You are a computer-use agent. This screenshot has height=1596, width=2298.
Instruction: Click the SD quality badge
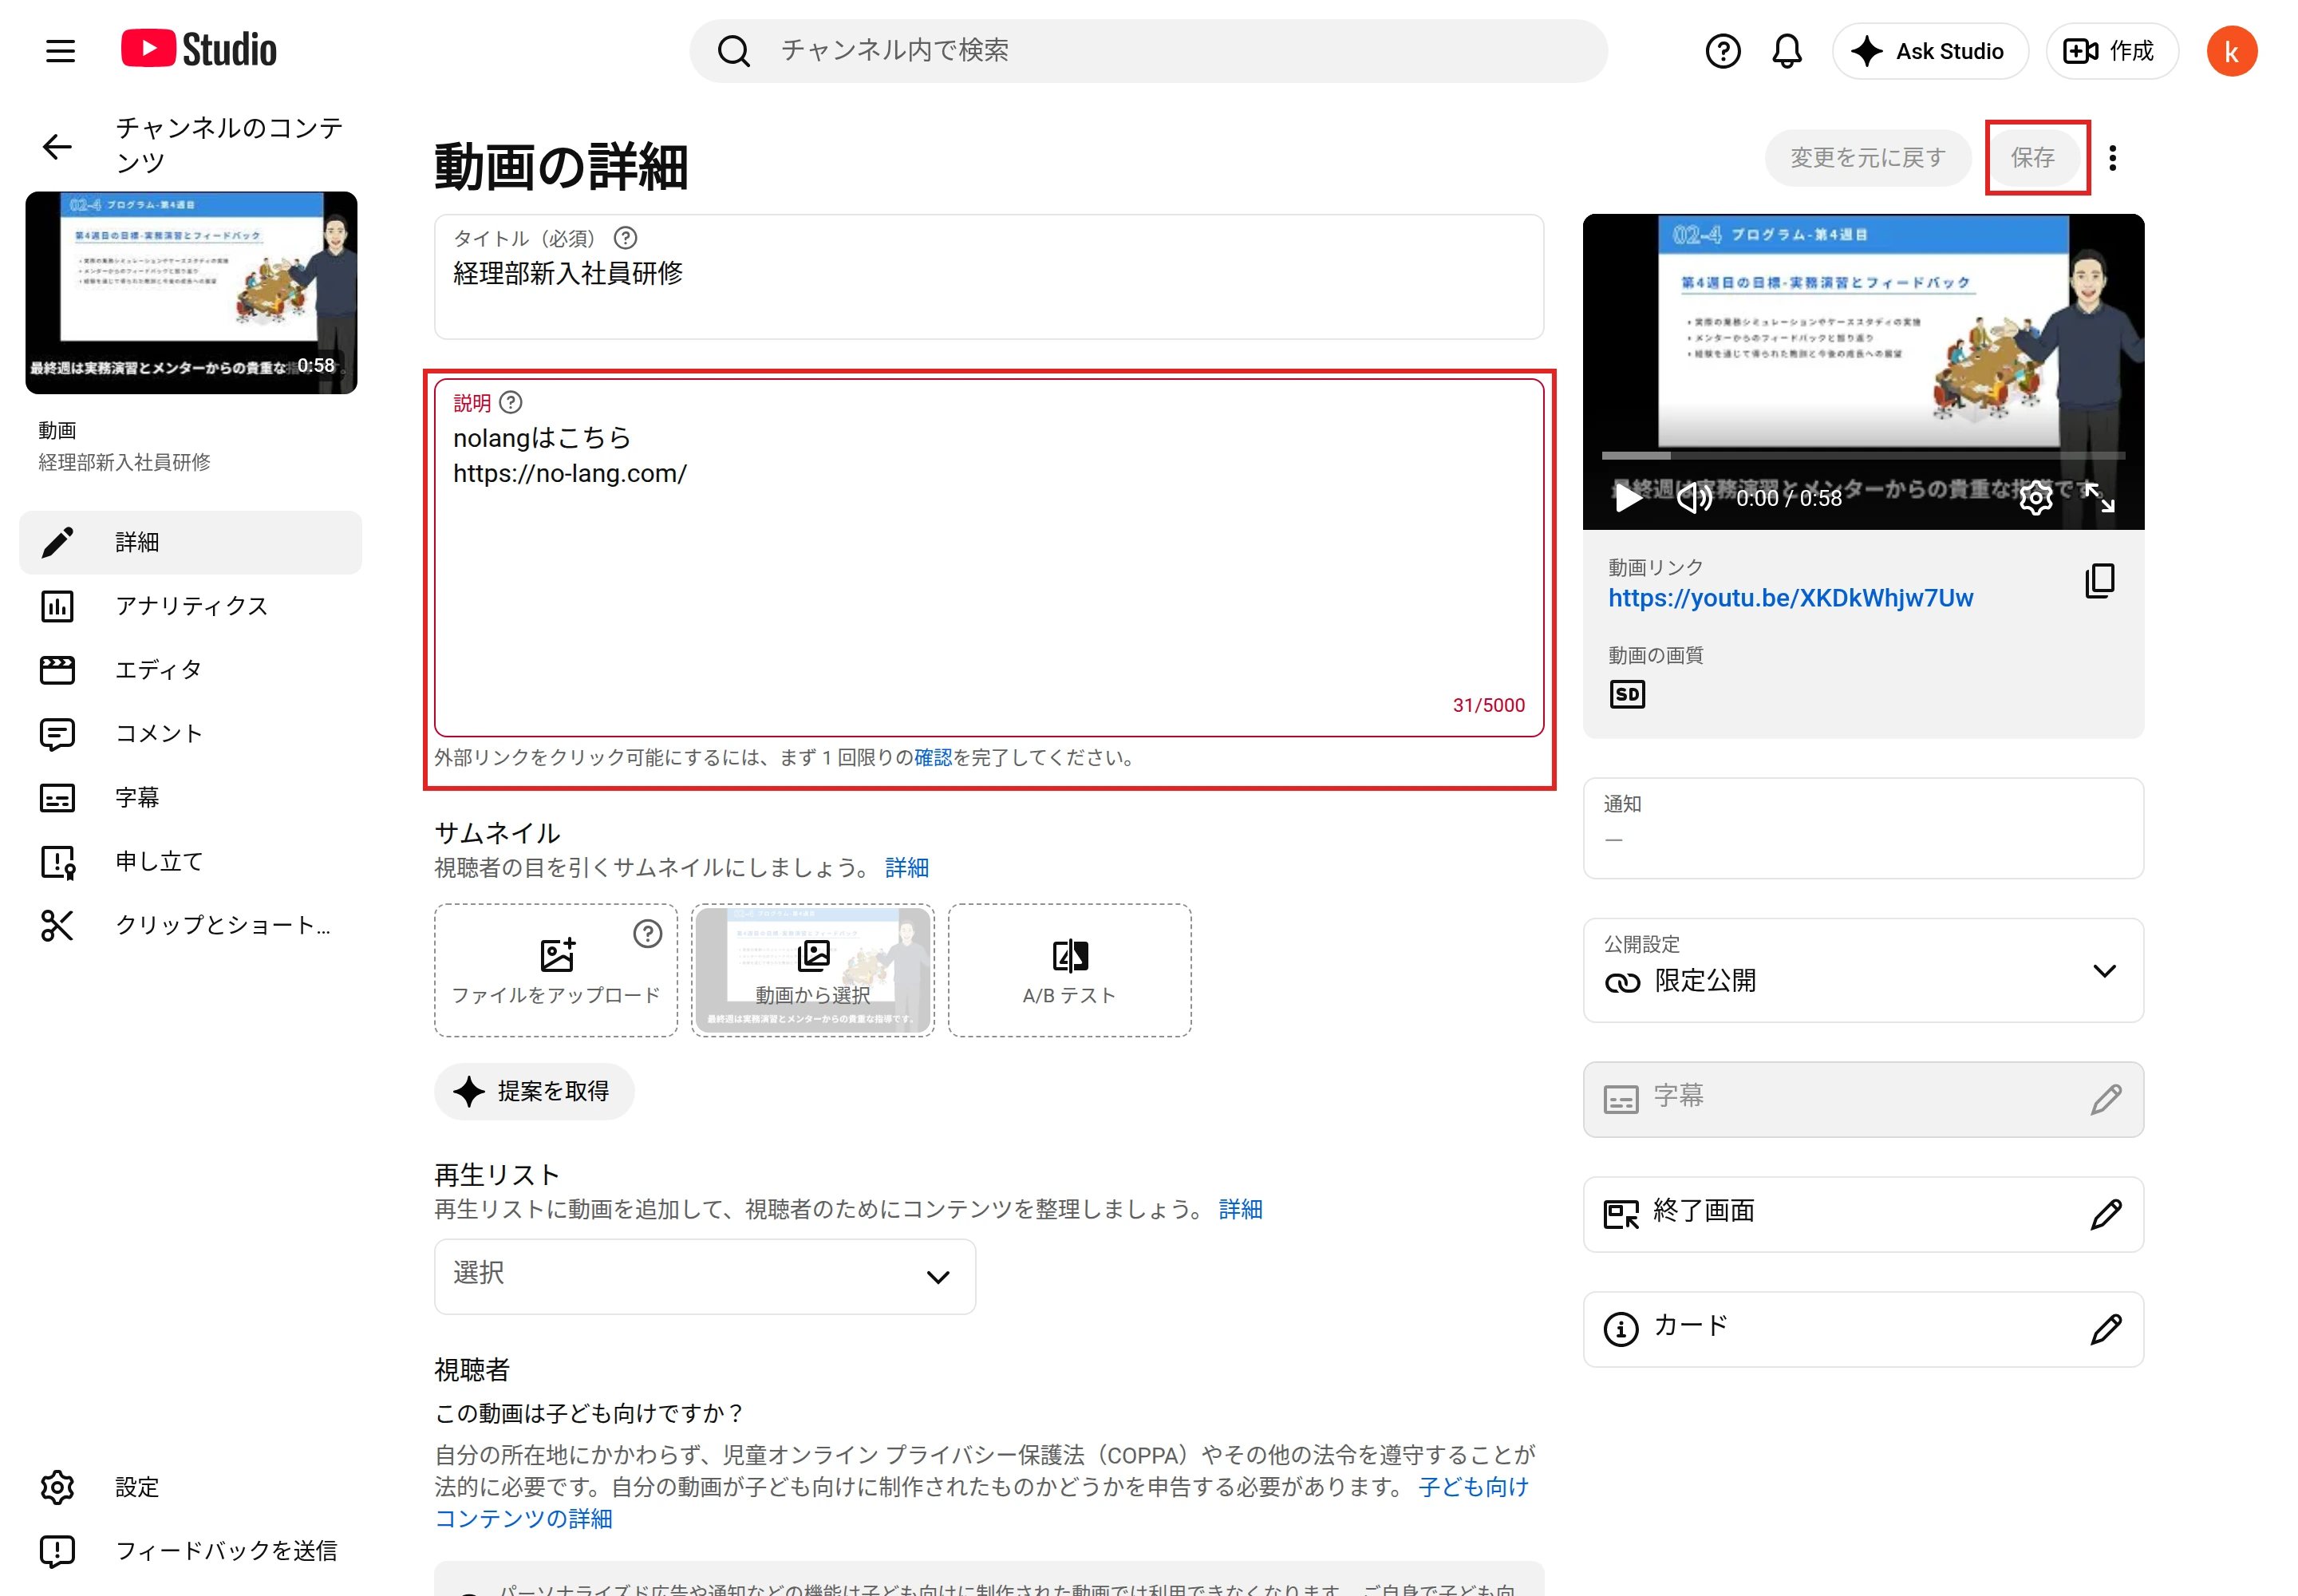tap(1626, 694)
